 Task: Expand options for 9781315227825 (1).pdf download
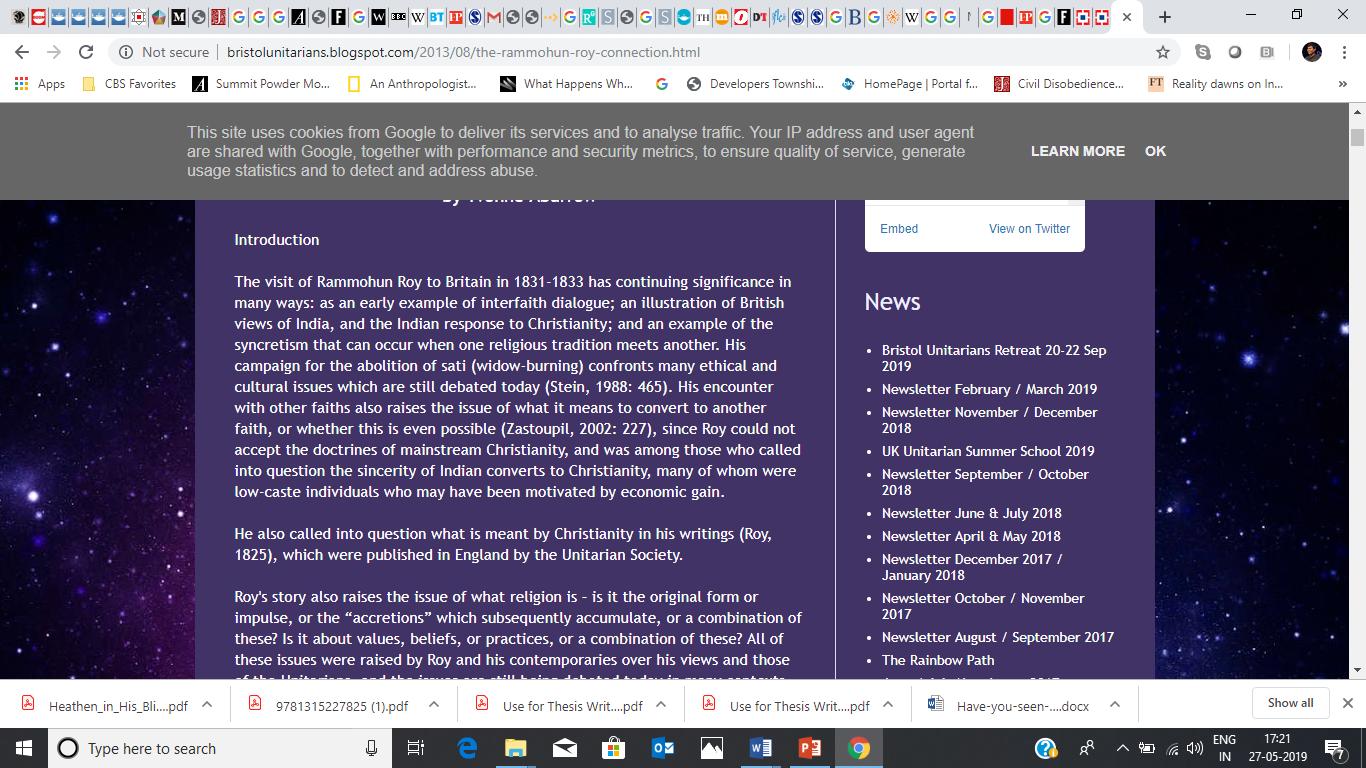(434, 704)
